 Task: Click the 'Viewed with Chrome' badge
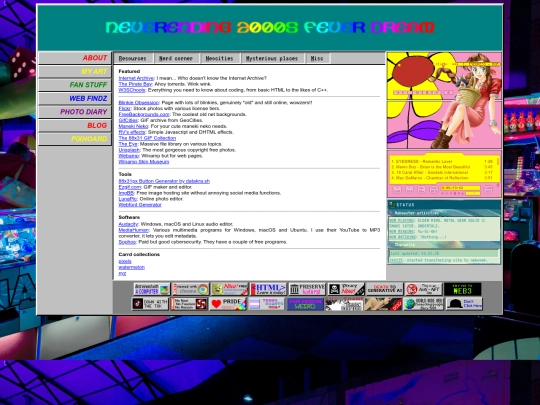191,289
